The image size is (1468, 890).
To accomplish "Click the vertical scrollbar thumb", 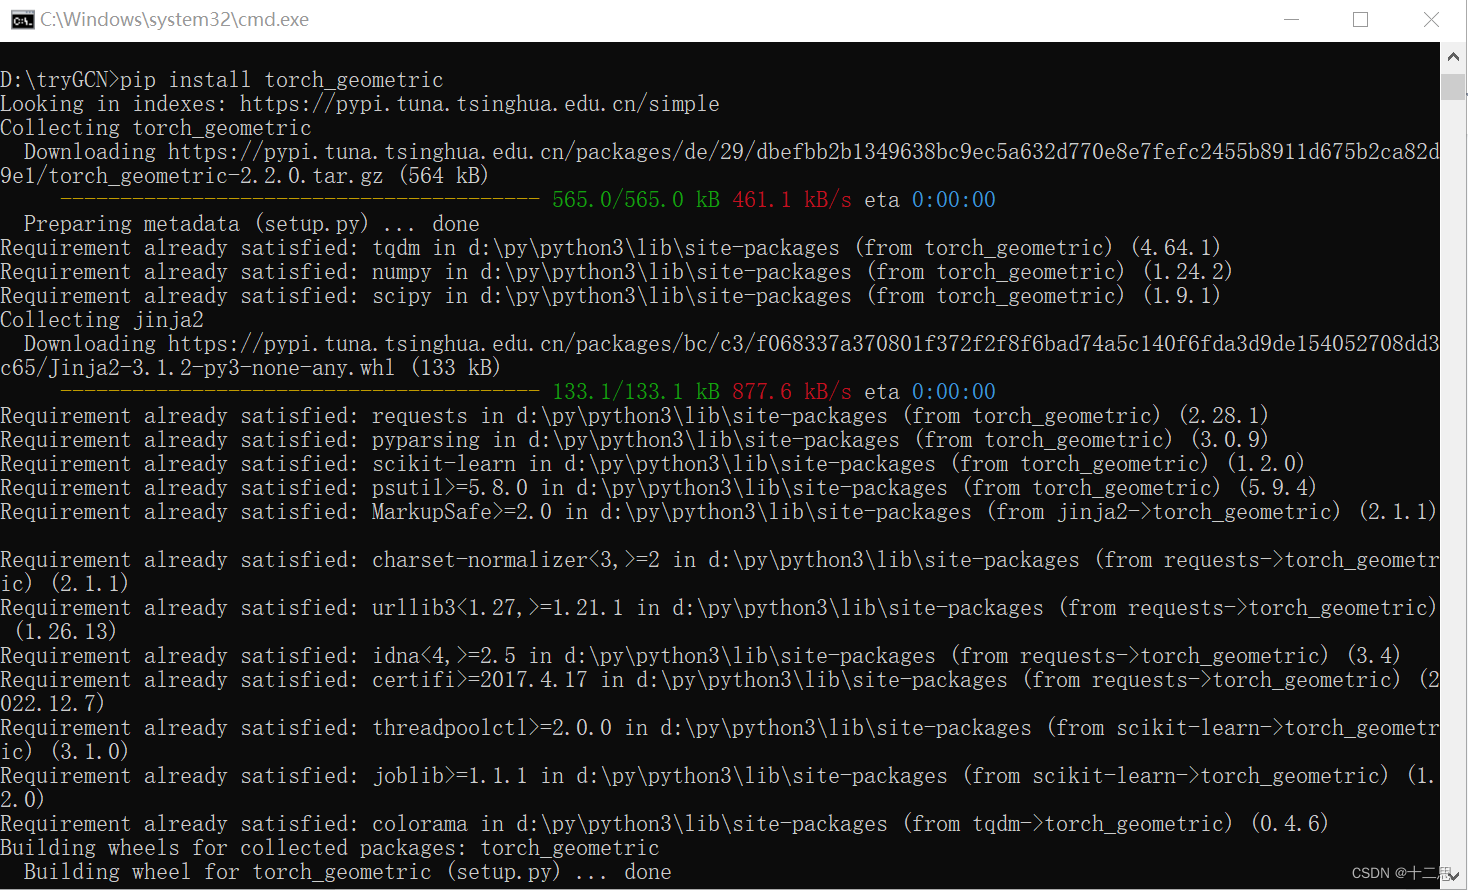I will coord(1453,86).
